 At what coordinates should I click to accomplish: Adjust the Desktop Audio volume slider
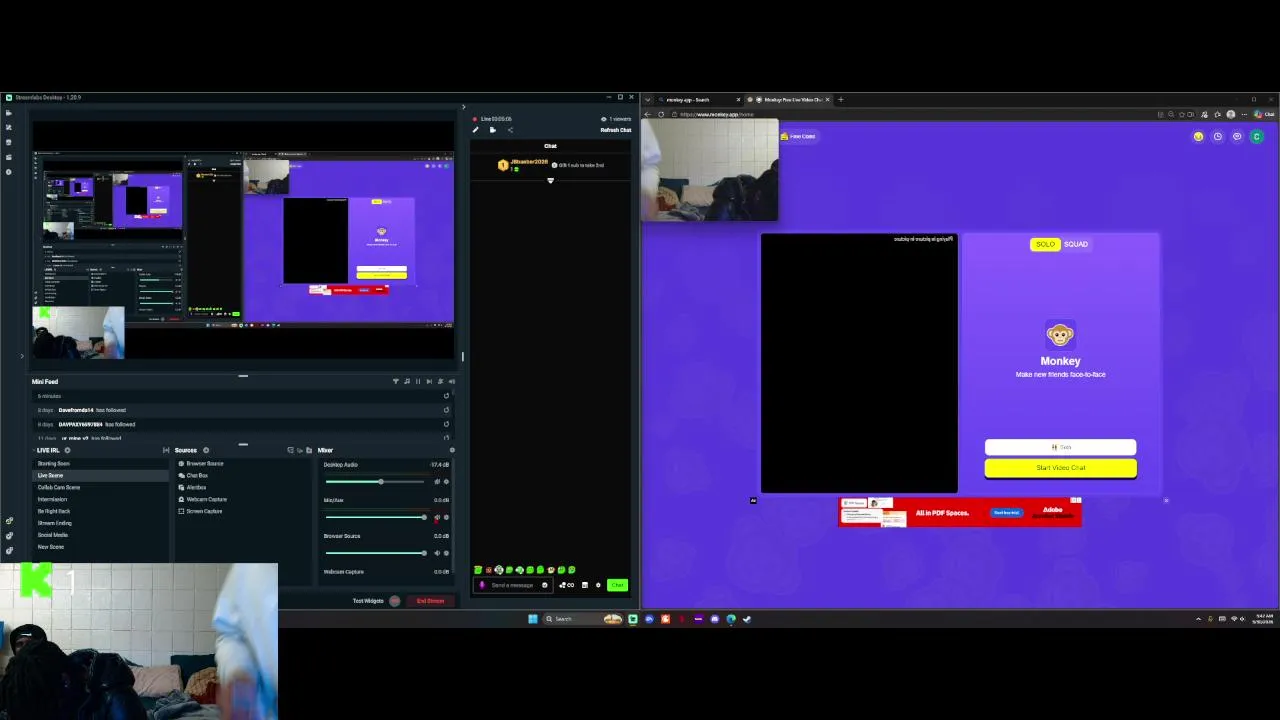[376, 482]
